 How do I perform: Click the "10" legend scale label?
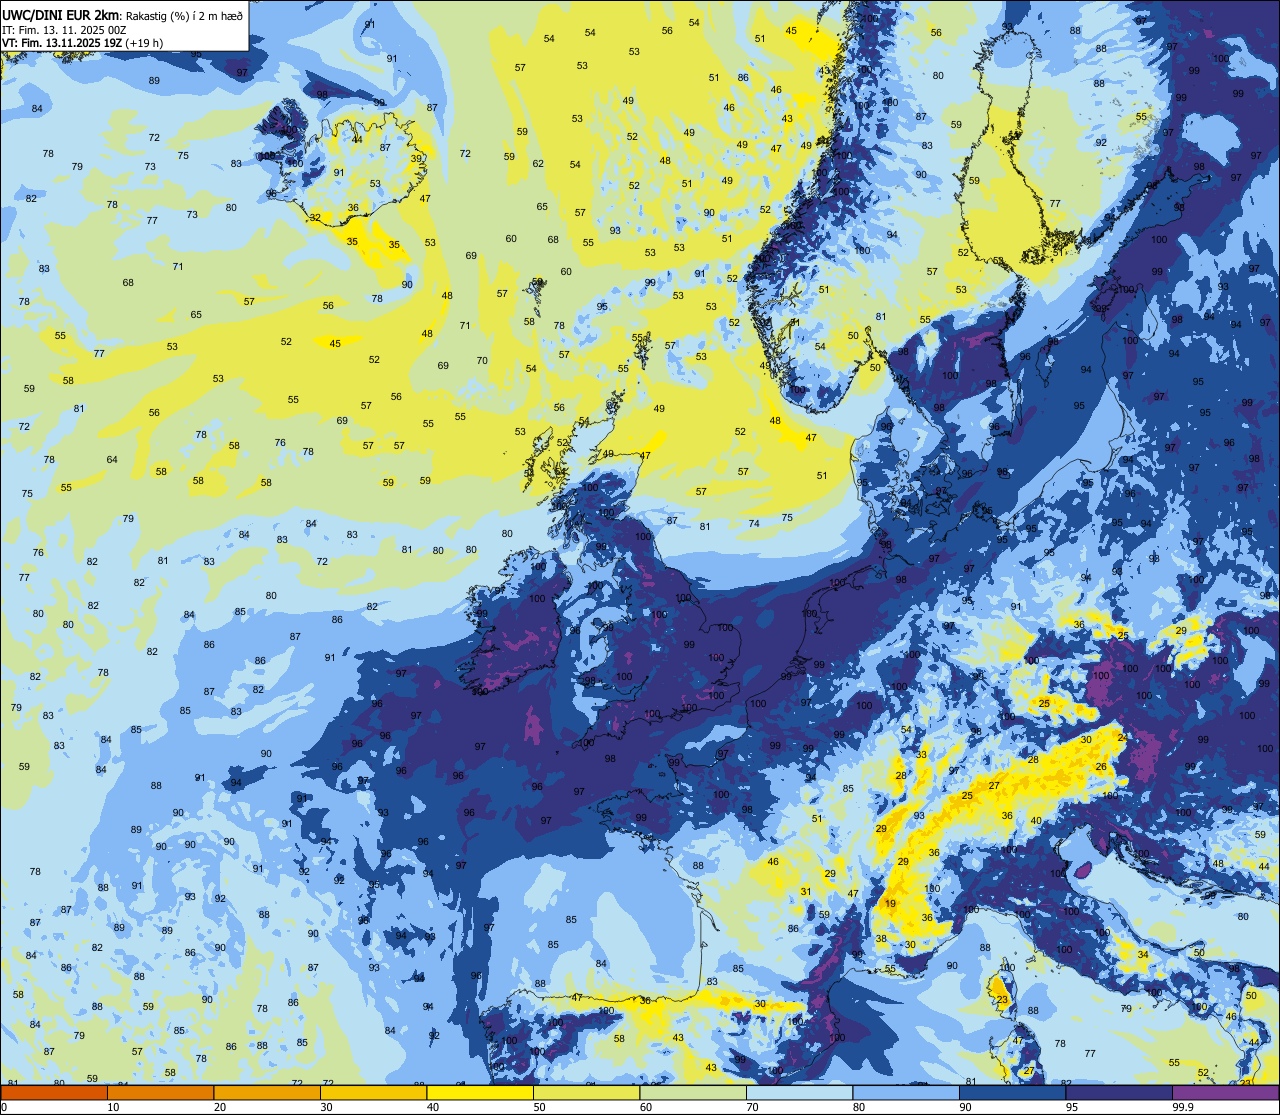(113, 1107)
